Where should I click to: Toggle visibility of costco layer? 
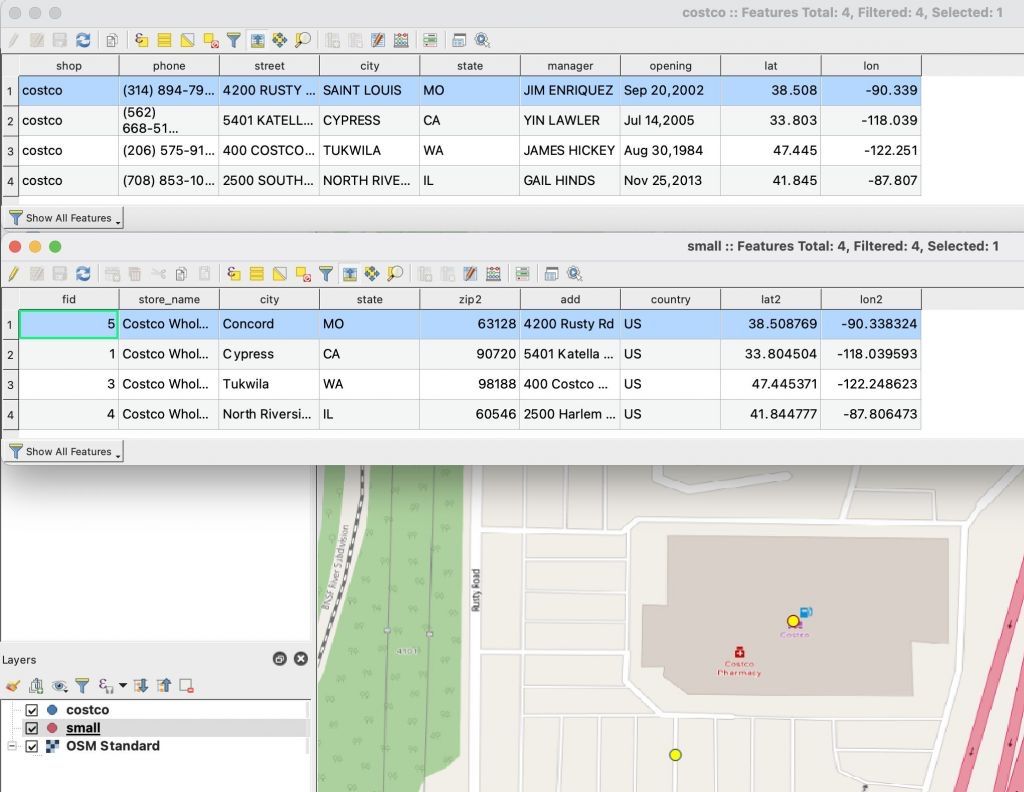pyautogui.click(x=31, y=710)
